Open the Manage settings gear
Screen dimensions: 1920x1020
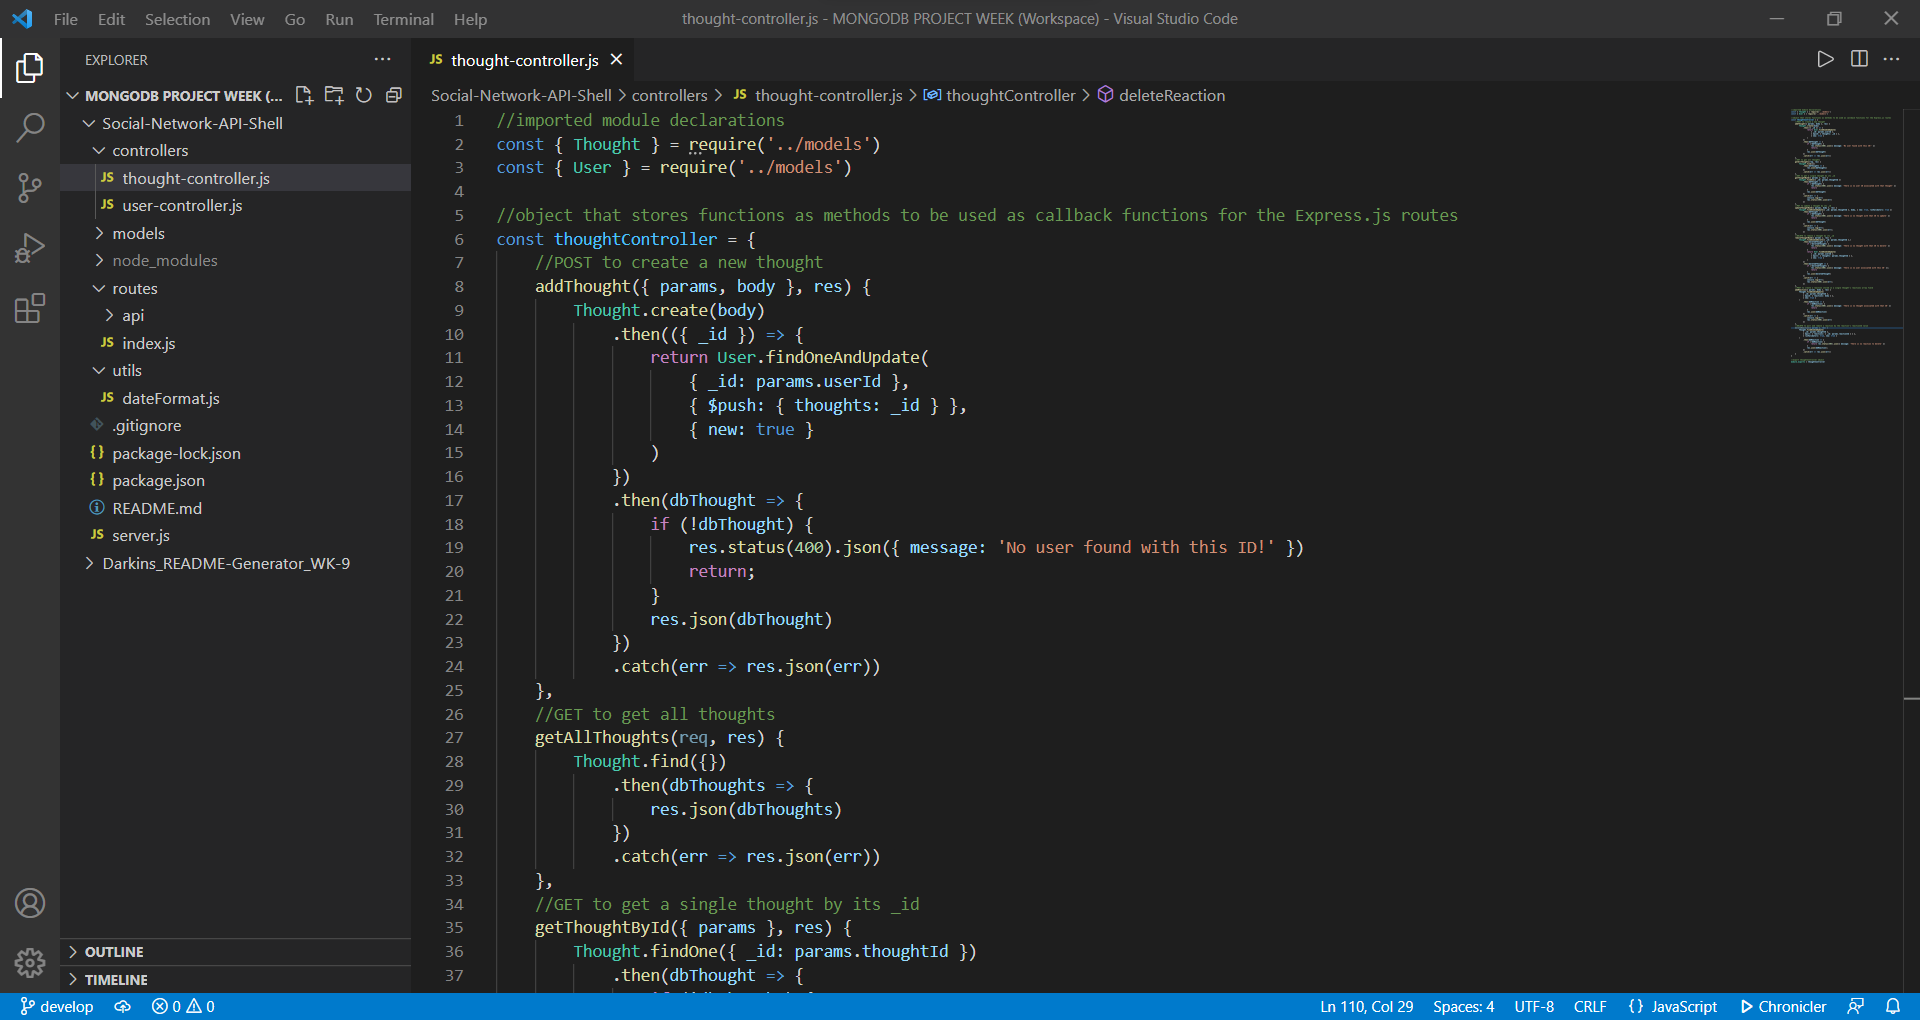[30, 963]
